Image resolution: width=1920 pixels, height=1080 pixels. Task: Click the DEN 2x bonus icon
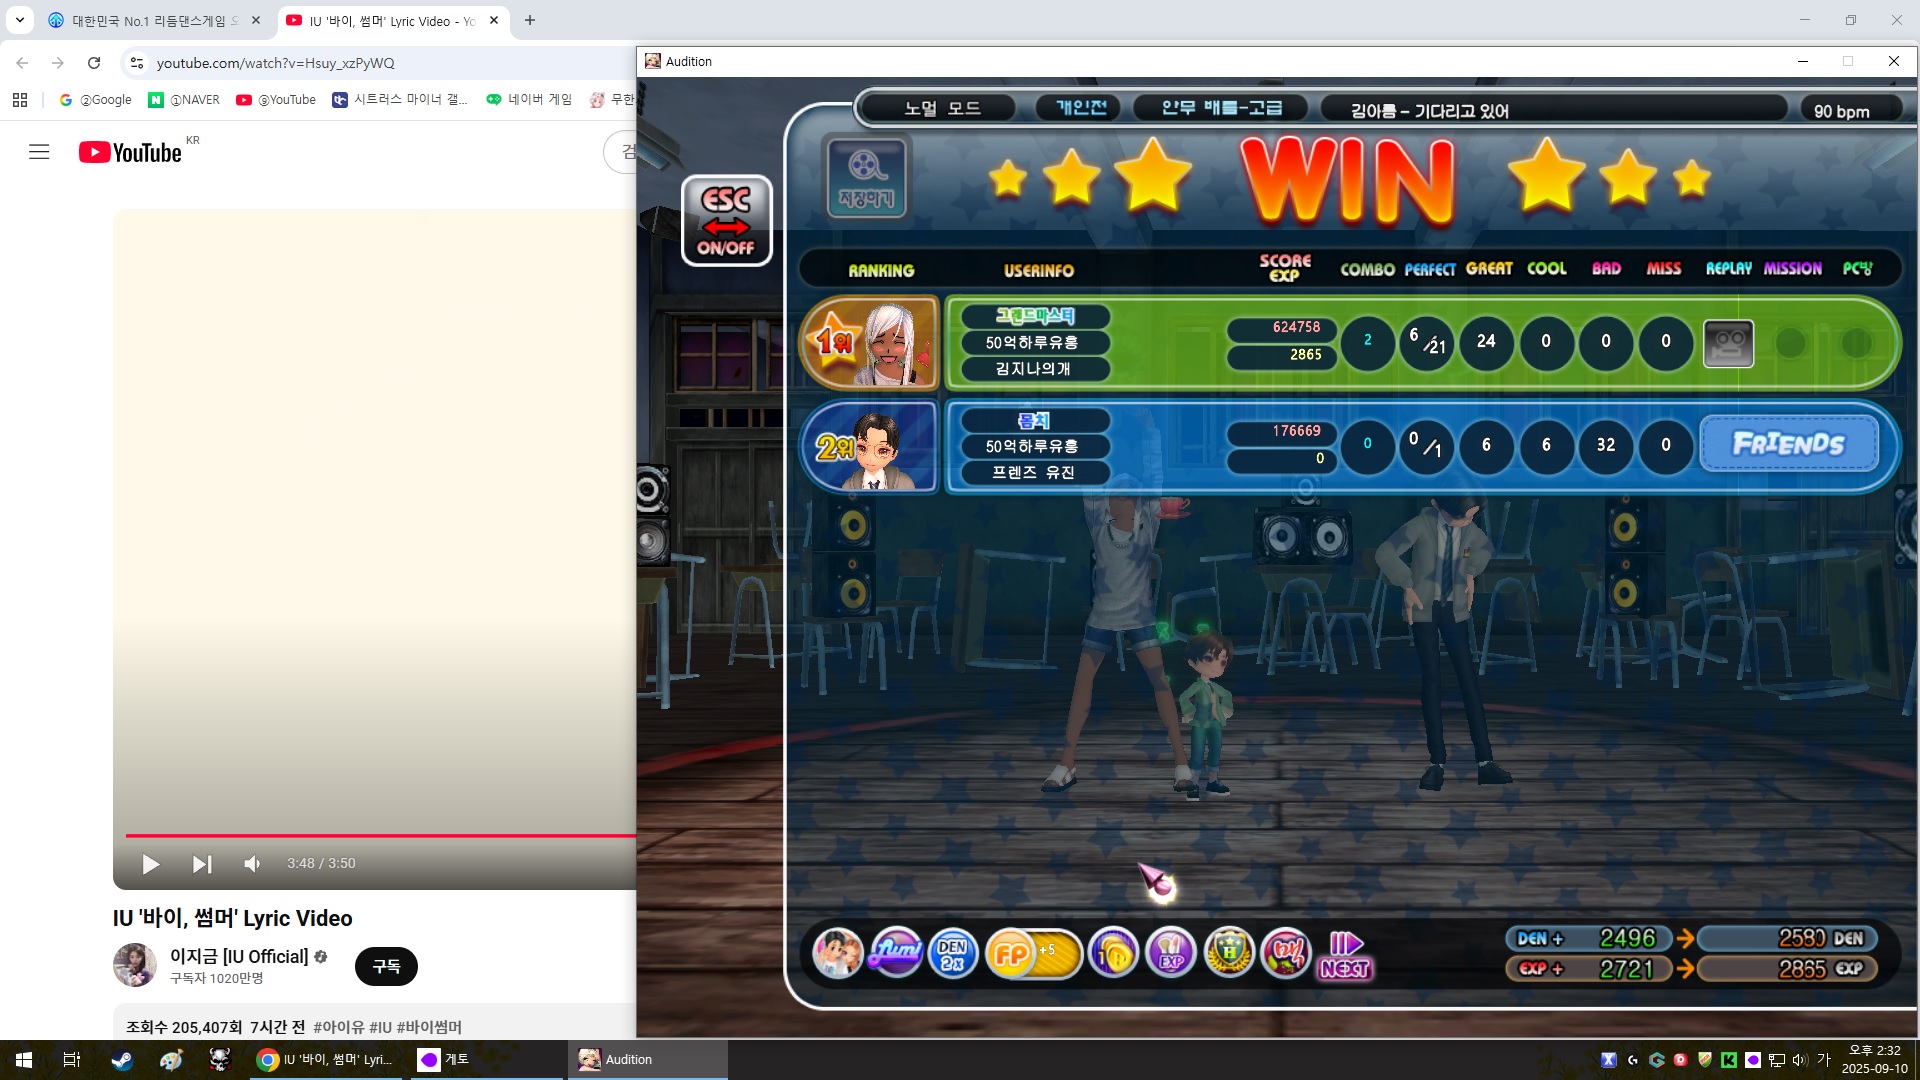point(952,954)
